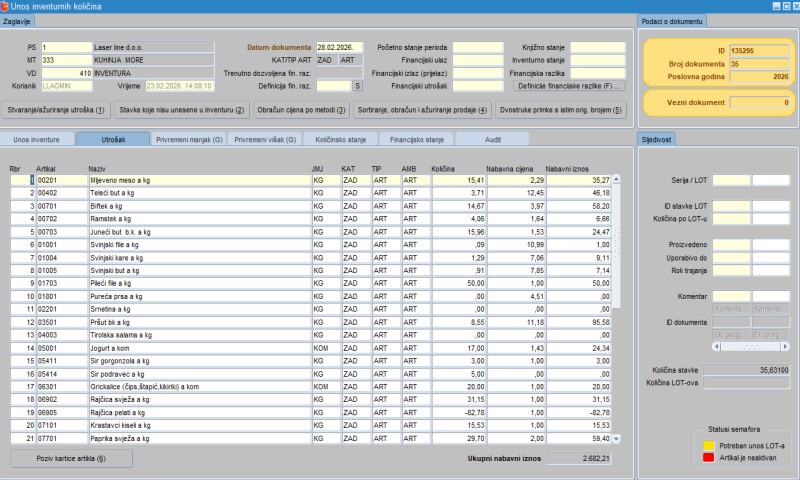This screenshot has width=800, height=480.
Task: Click the right arrow of the Sljedivost scrollbar
Action: click(785, 347)
